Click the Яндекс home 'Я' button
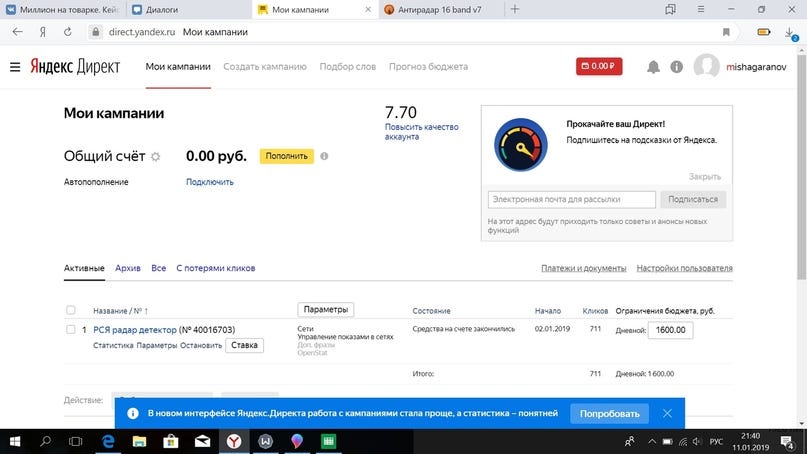The width and height of the screenshot is (807, 454). (43, 32)
